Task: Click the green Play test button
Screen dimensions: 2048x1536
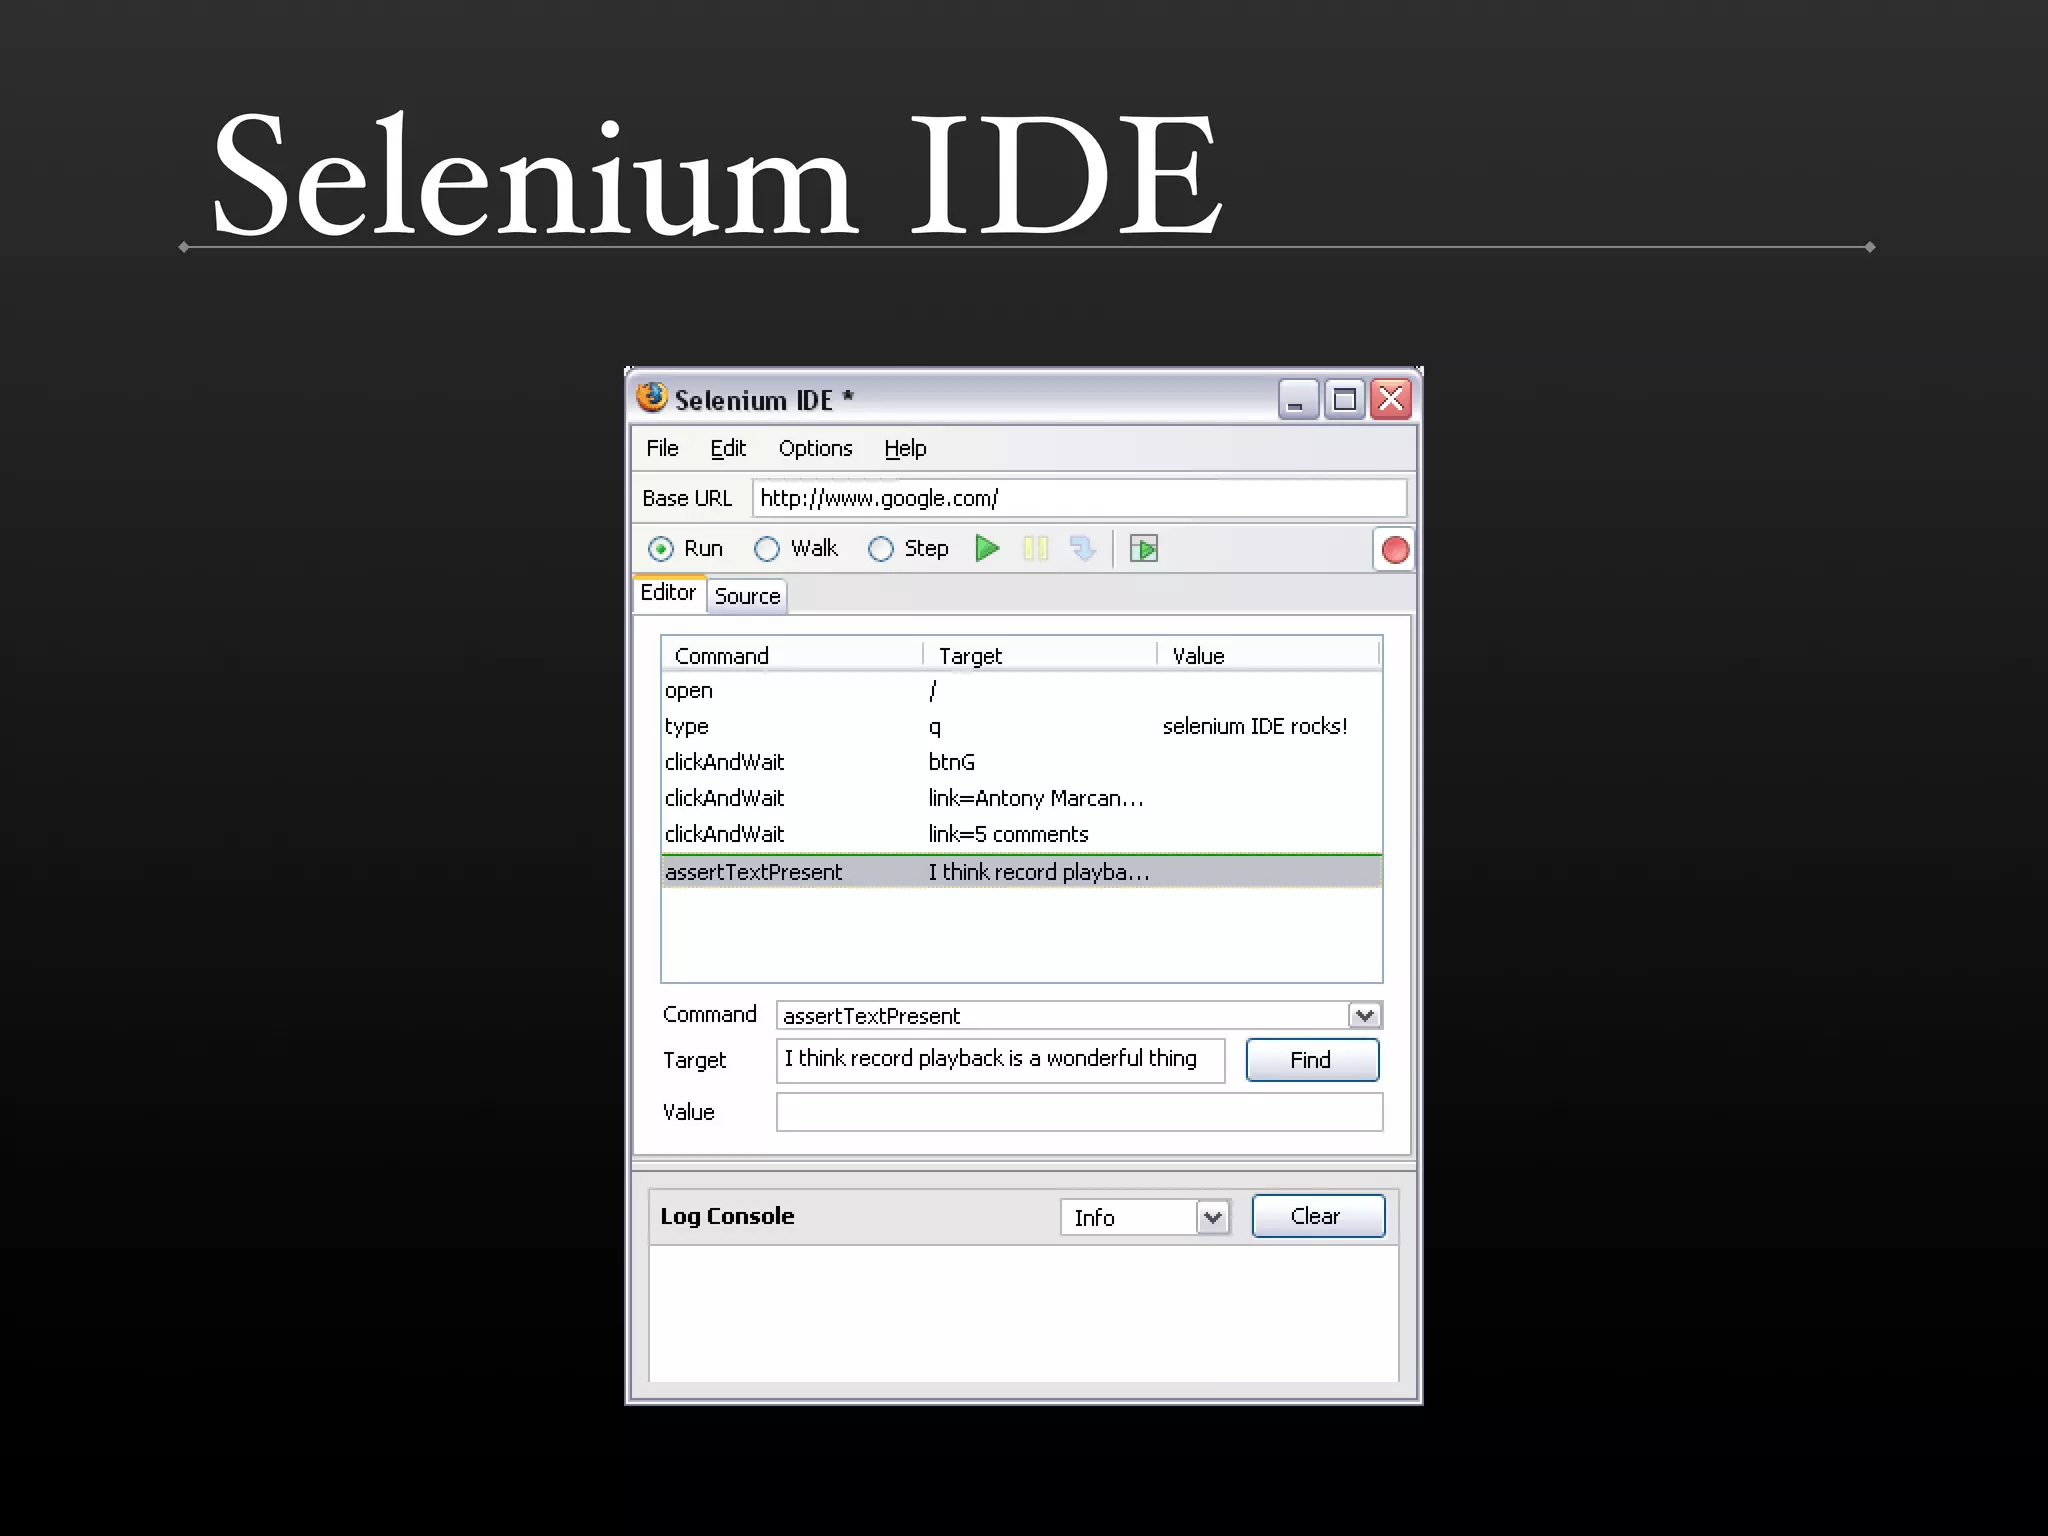Action: pos(987,548)
